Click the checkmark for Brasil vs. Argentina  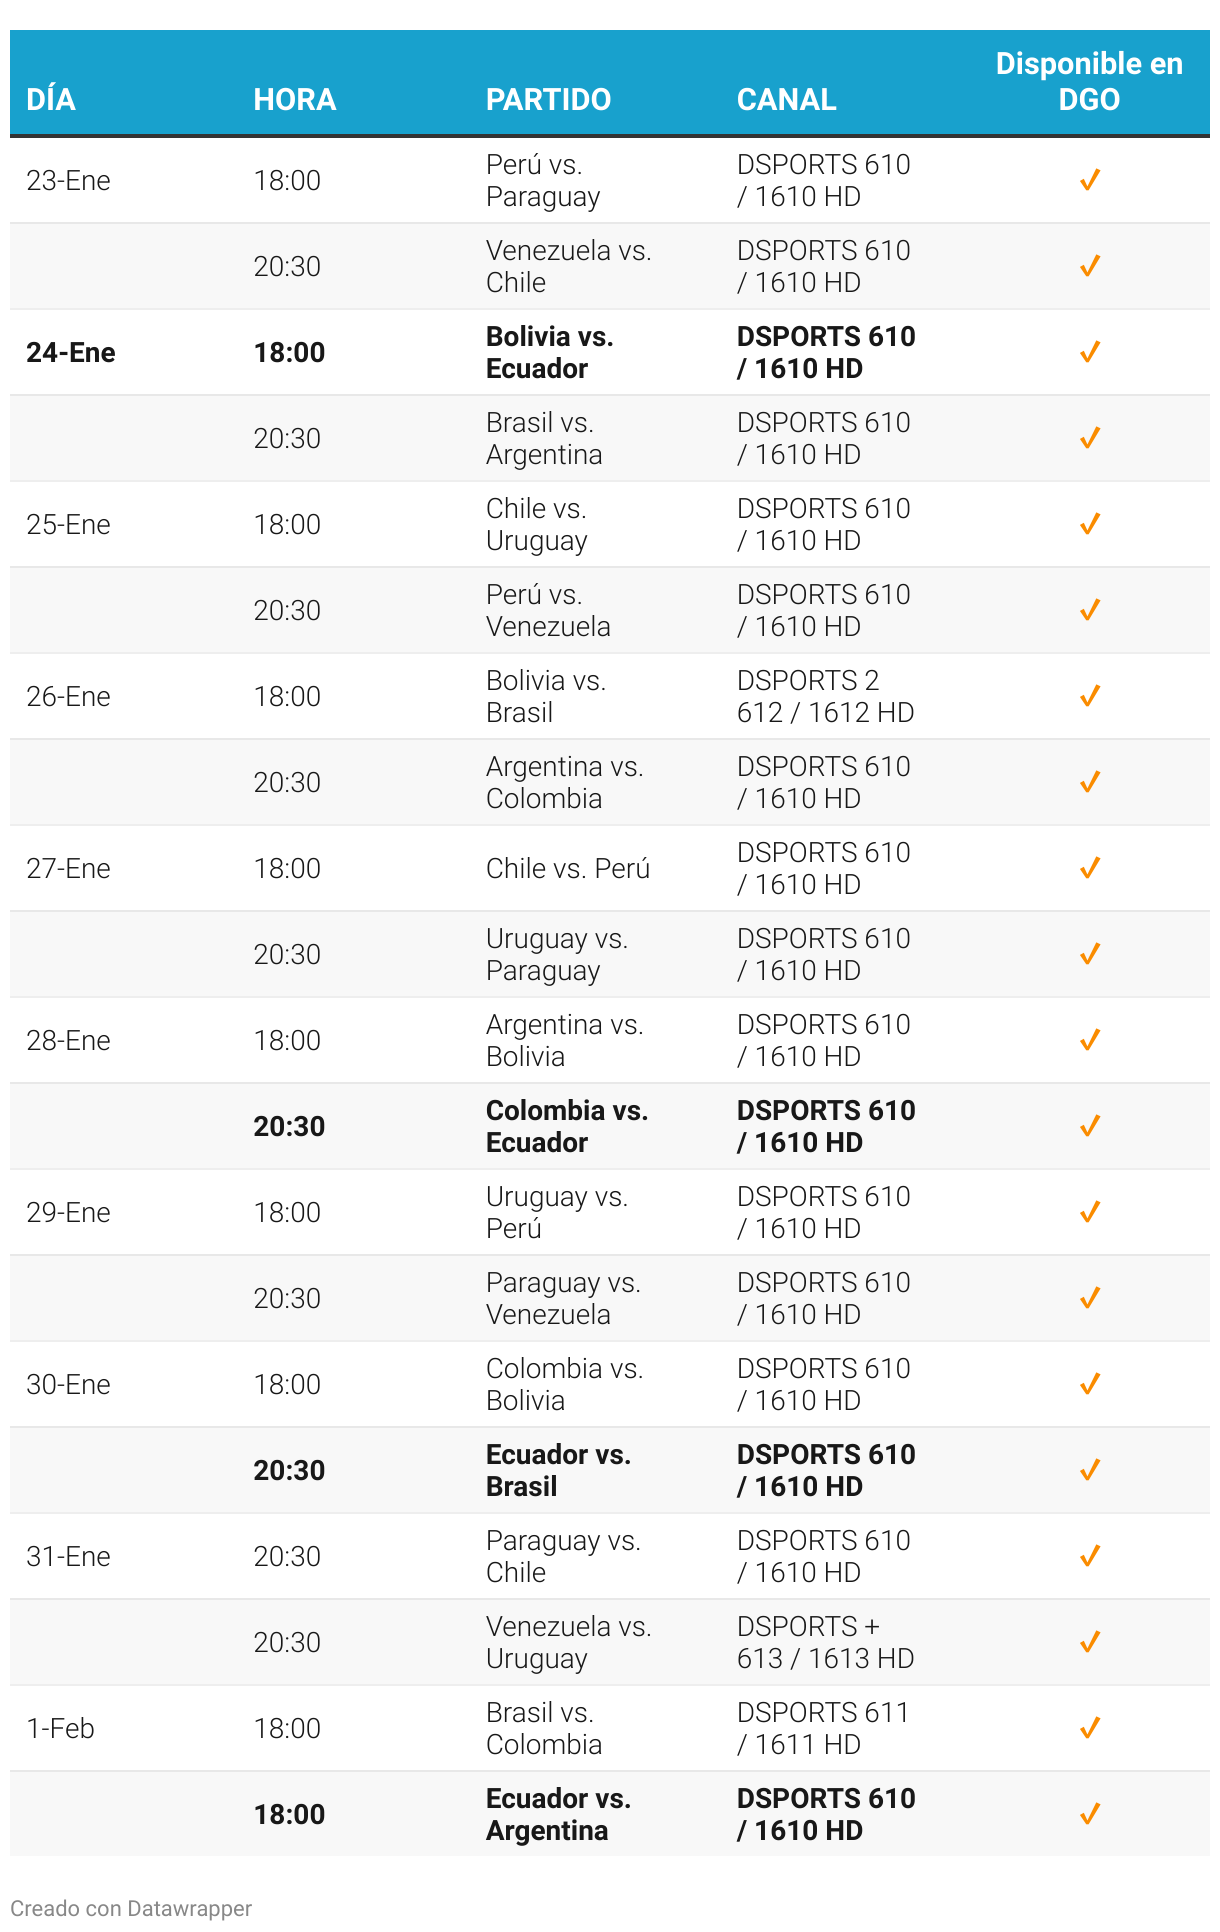1089,438
